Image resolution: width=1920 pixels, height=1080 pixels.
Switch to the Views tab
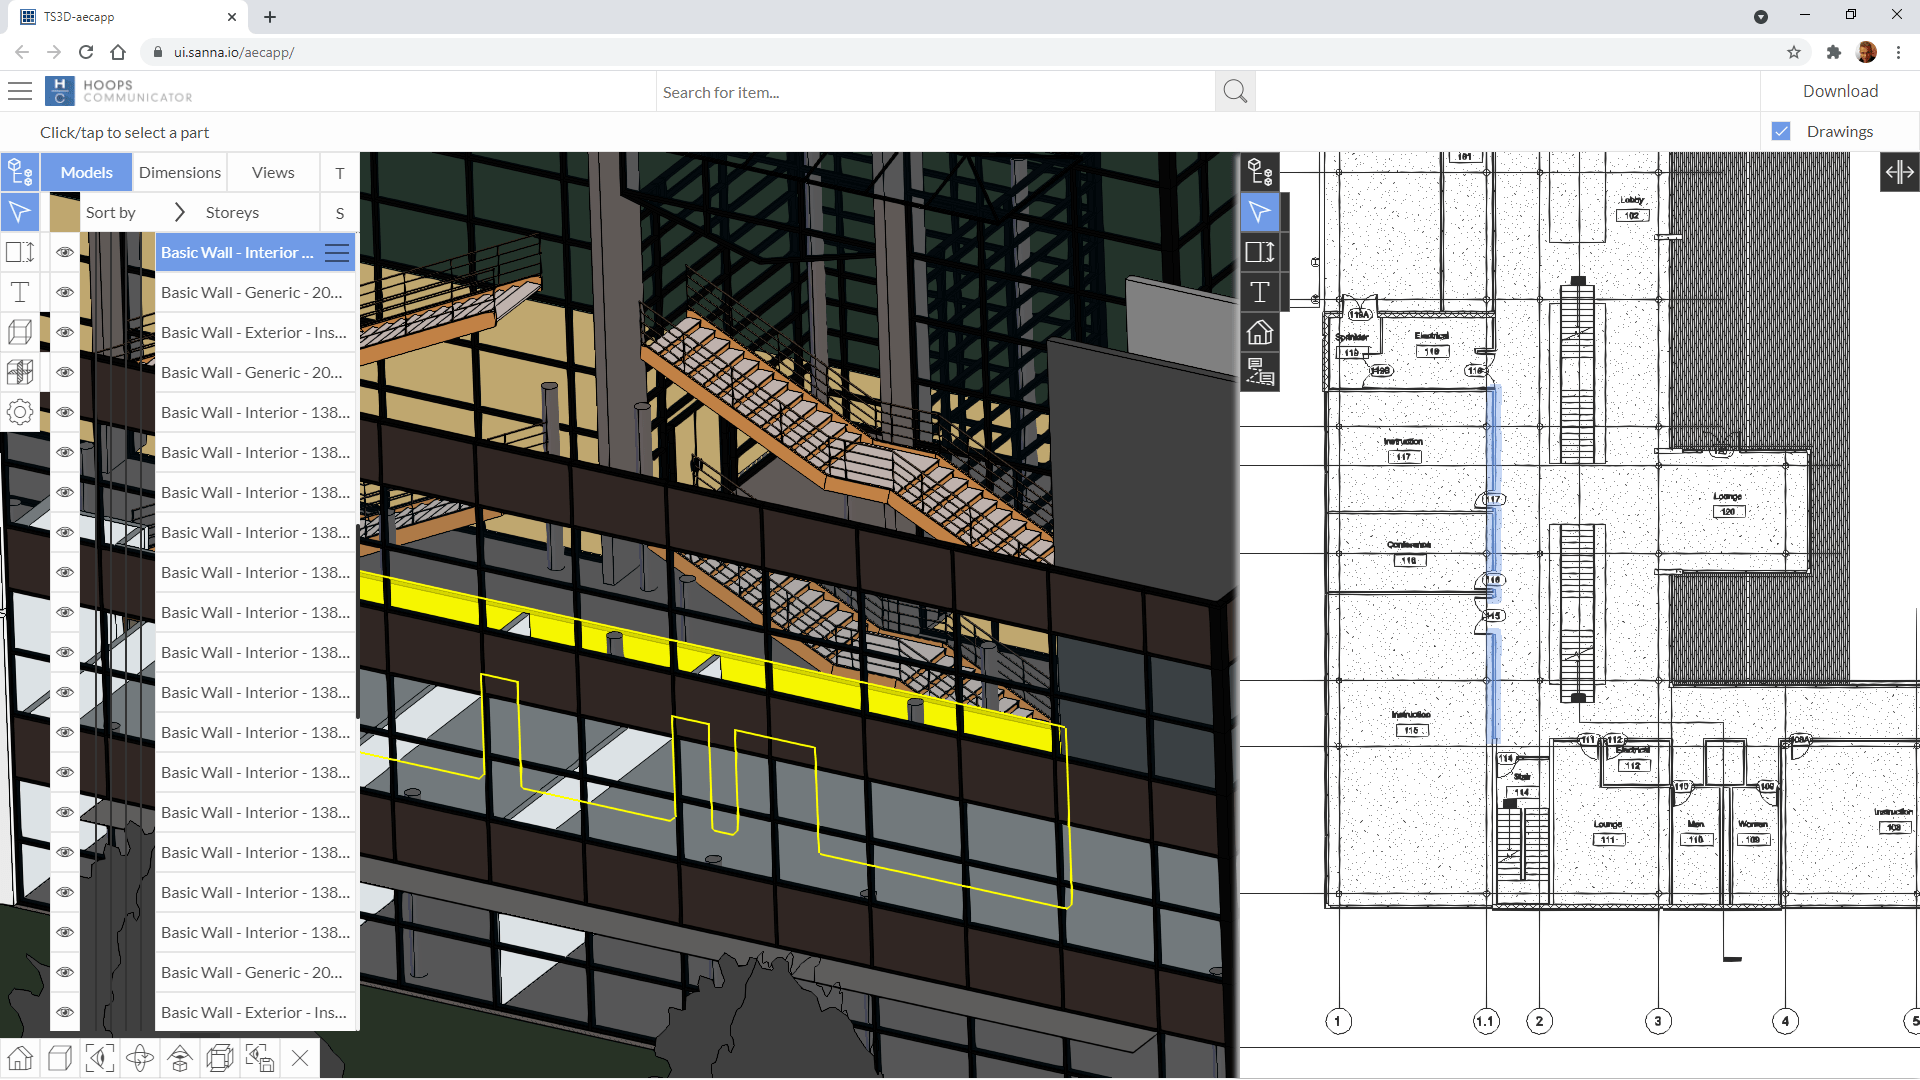[x=272, y=171]
